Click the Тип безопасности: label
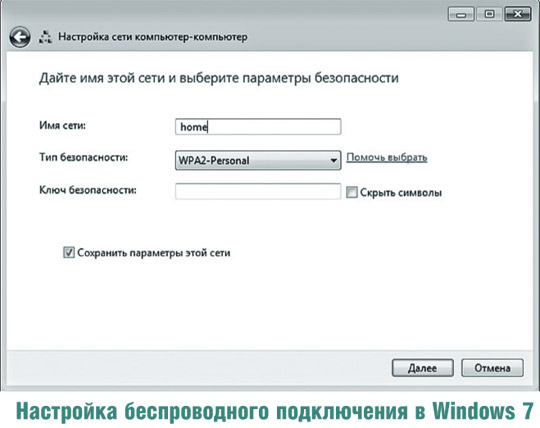 coord(84,157)
